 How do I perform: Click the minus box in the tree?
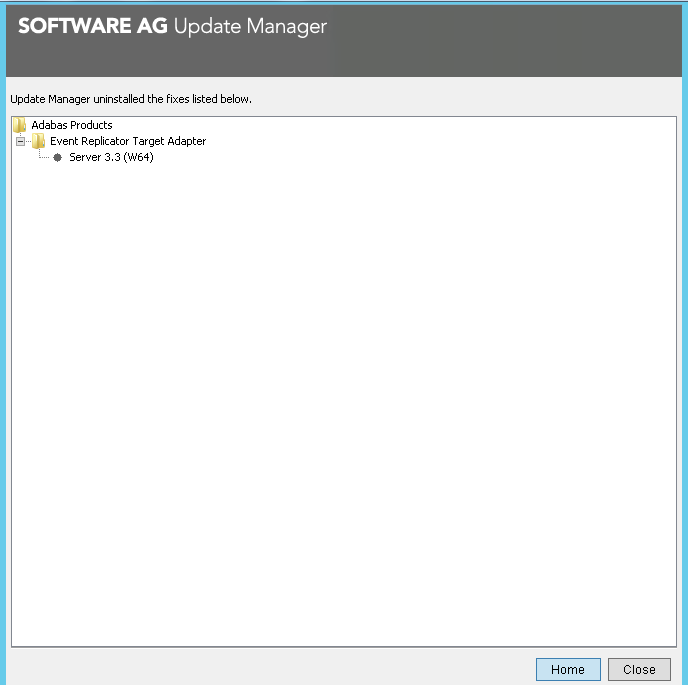20,141
